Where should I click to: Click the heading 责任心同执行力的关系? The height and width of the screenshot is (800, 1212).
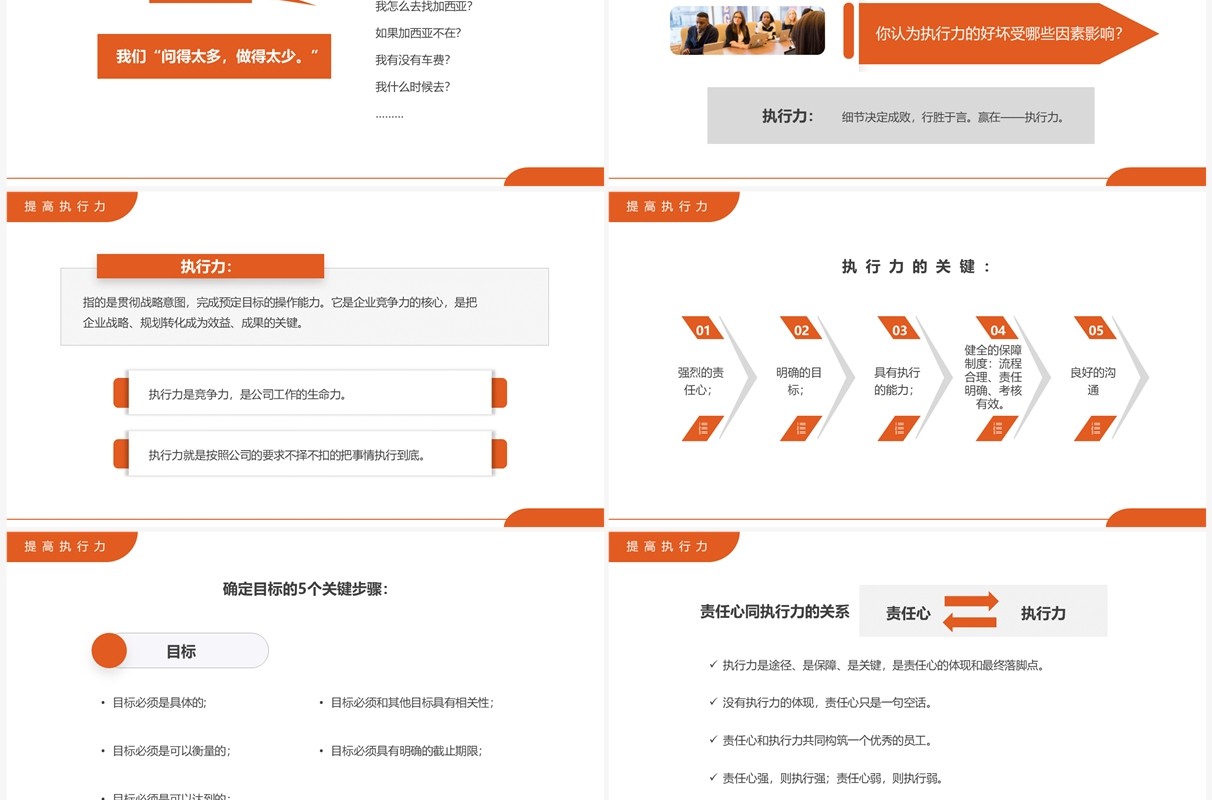point(774,611)
